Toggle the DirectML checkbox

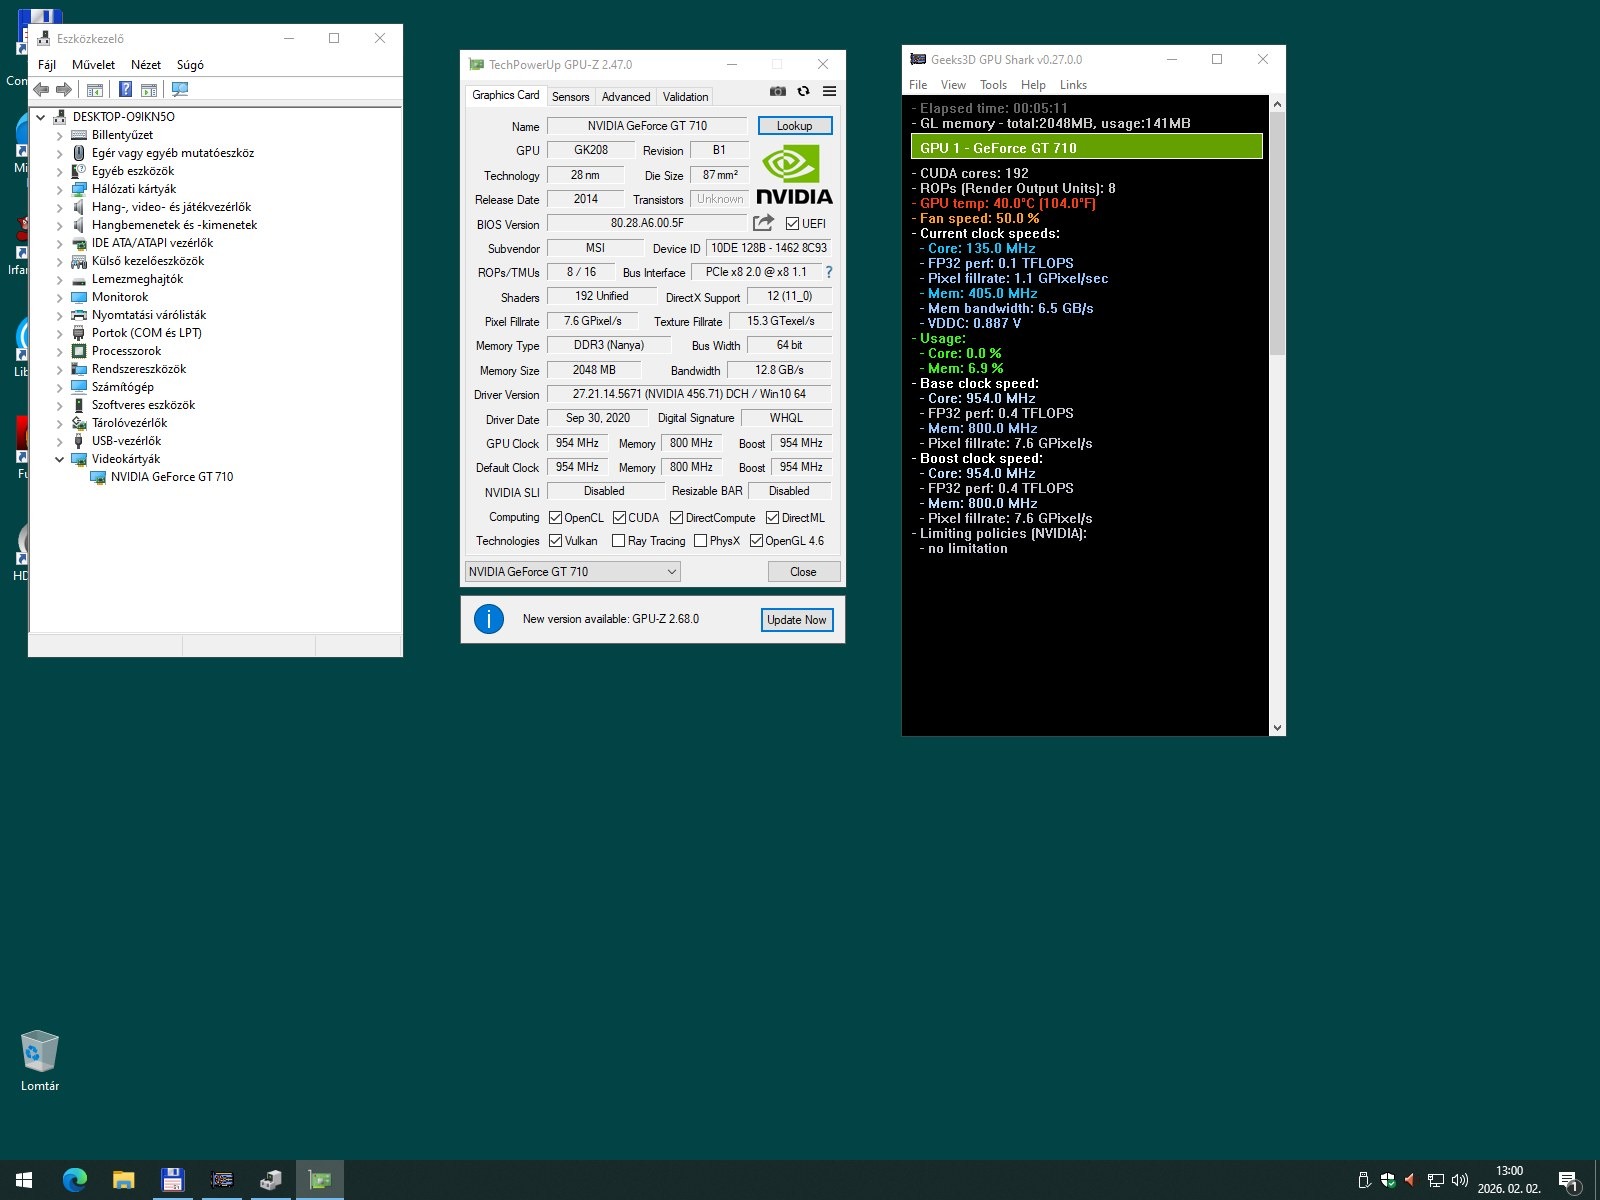click(x=772, y=517)
